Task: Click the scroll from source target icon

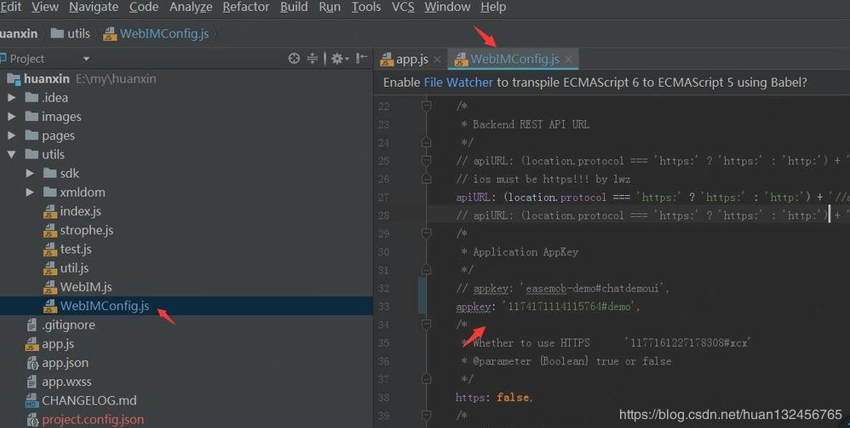Action: tap(294, 59)
